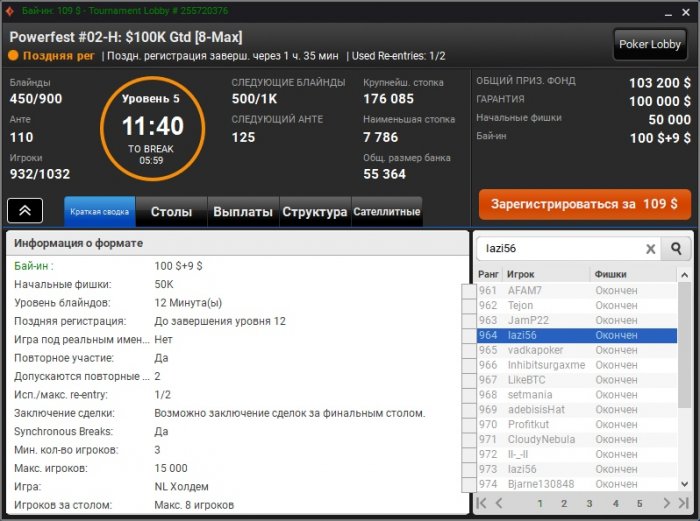Screen dimensions: 700x521
Task: Open the Столы tab
Action: [171, 212]
